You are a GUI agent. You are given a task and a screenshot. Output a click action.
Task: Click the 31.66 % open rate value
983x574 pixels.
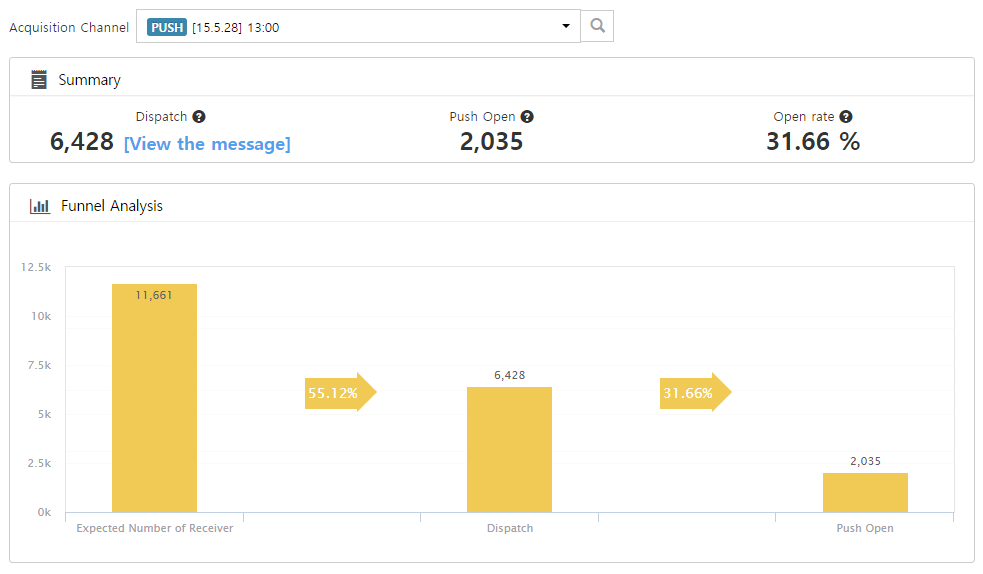pyautogui.click(x=813, y=142)
